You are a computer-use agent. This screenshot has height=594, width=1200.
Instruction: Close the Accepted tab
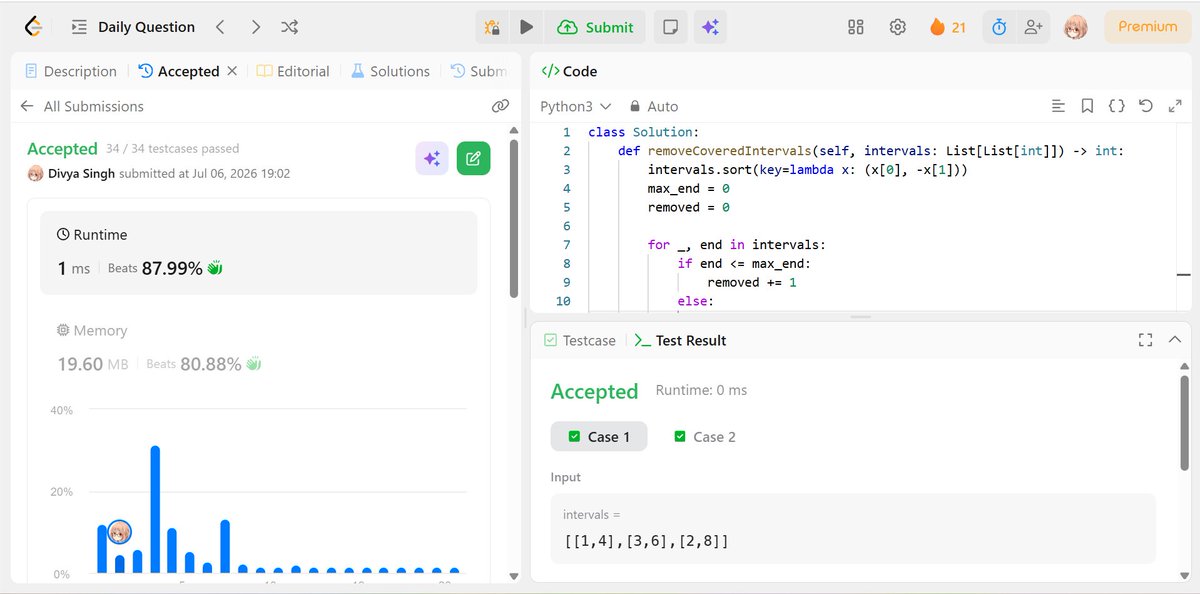tap(232, 71)
